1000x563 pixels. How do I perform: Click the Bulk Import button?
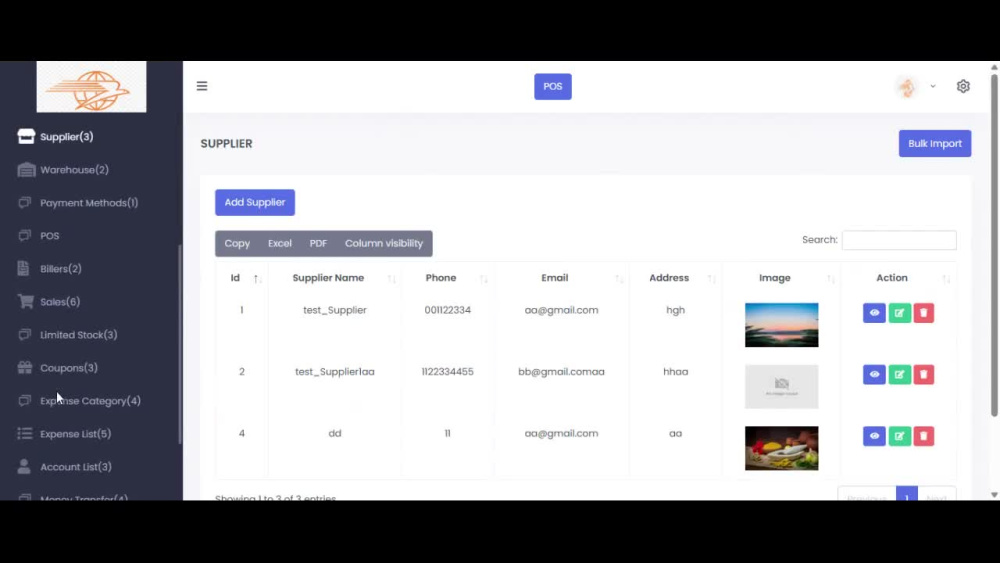click(934, 143)
